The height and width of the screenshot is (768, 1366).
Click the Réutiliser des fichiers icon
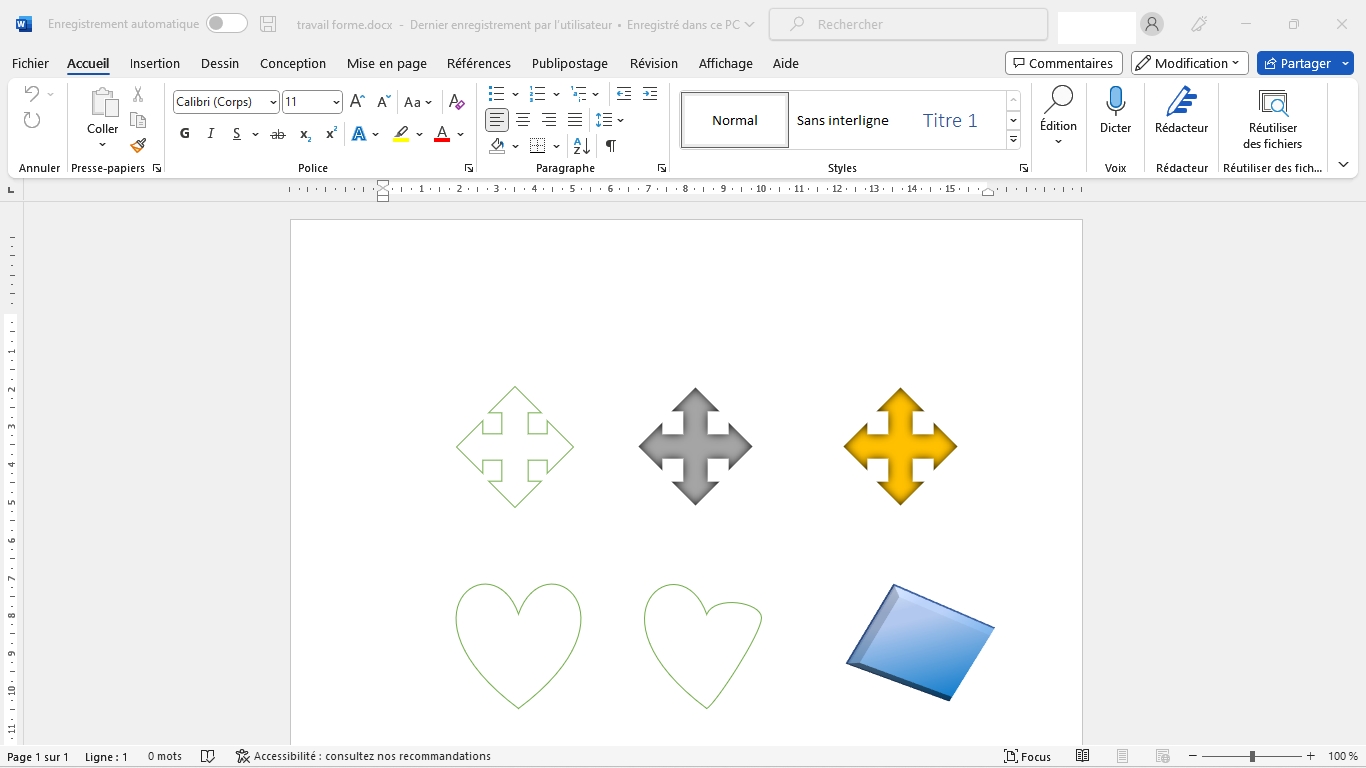click(1272, 103)
